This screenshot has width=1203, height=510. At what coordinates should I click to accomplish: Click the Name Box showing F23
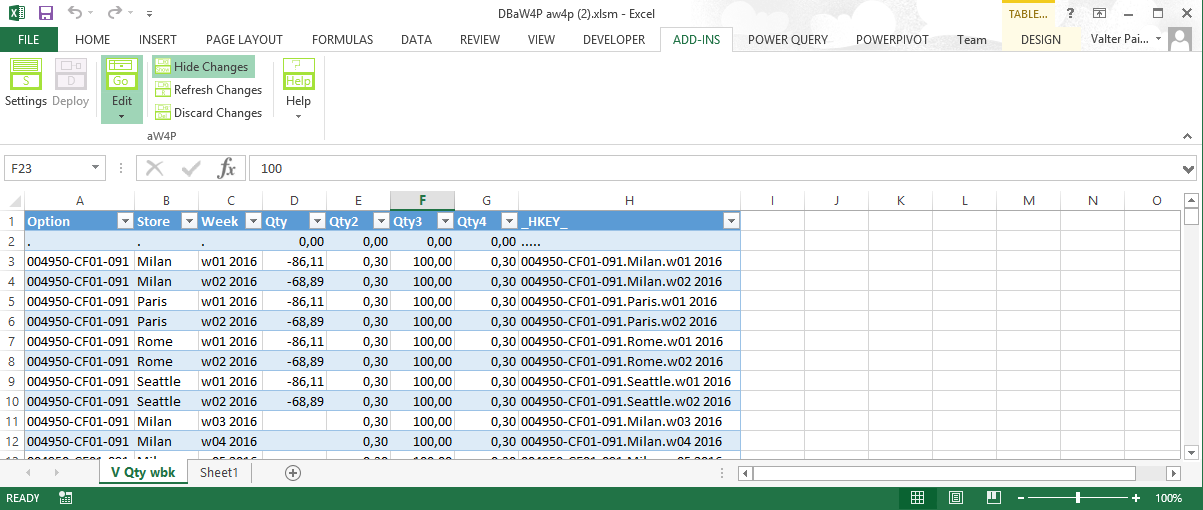47,168
